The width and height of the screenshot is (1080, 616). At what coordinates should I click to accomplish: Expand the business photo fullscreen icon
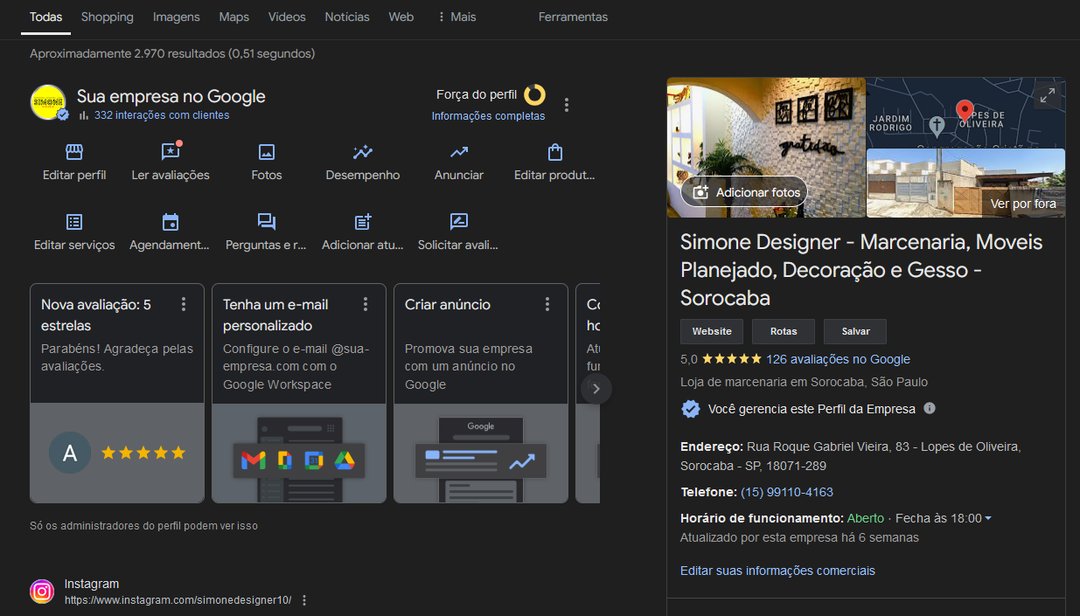pos(1047,96)
